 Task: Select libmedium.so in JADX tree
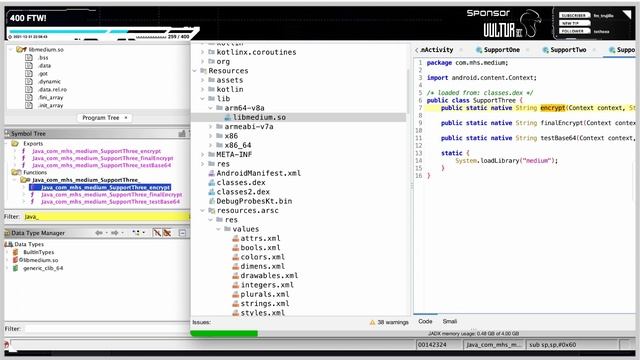pyautogui.click(x=259, y=118)
